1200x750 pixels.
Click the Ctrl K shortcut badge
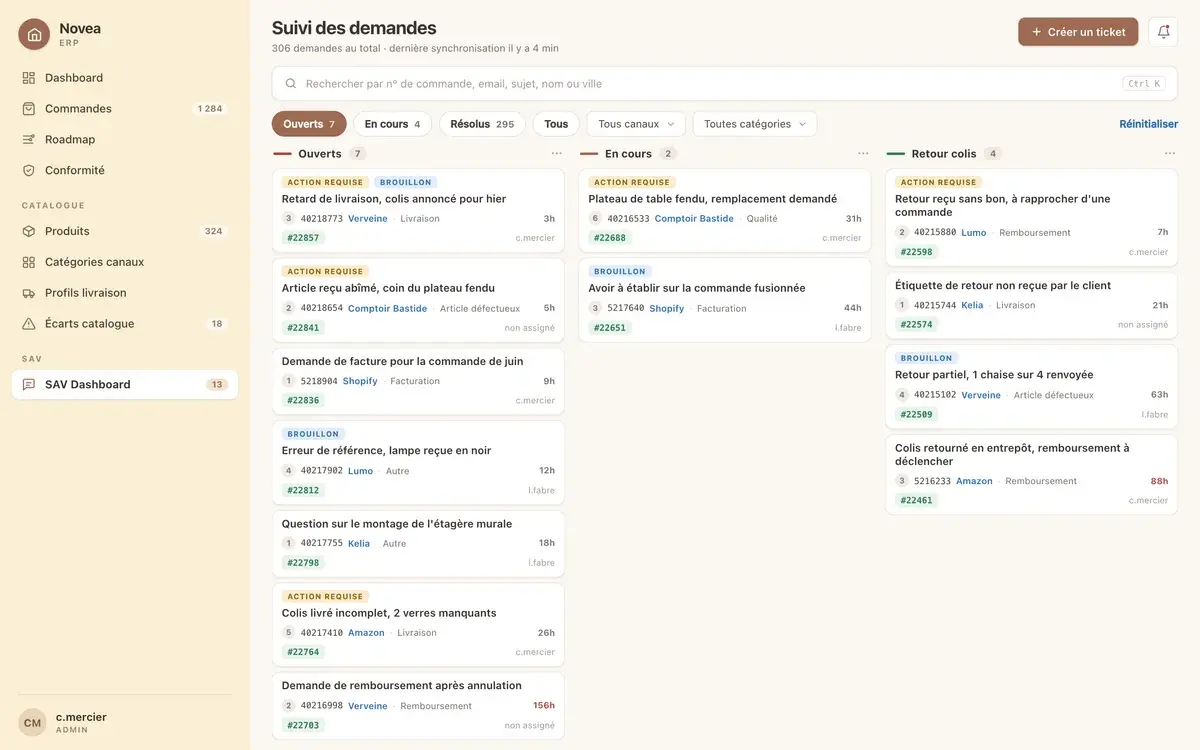tap(1144, 84)
